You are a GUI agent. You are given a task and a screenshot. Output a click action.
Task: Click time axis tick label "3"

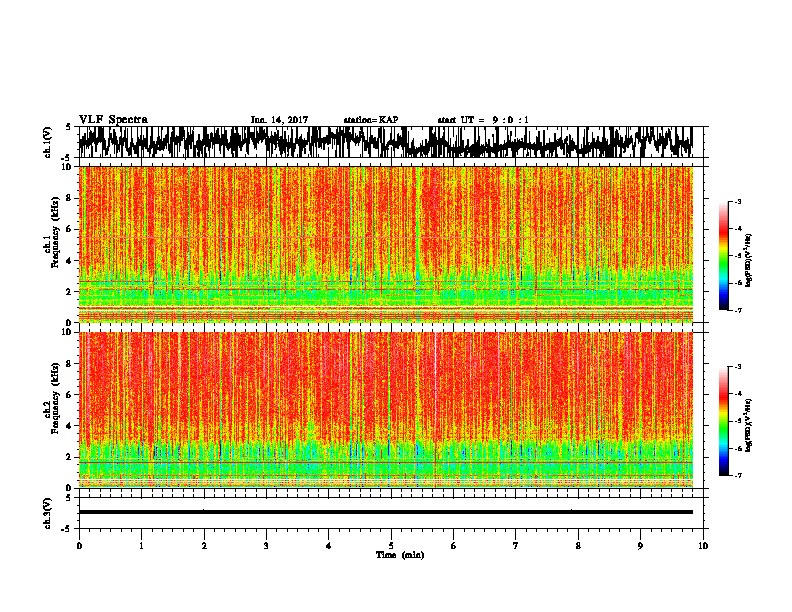[266, 546]
